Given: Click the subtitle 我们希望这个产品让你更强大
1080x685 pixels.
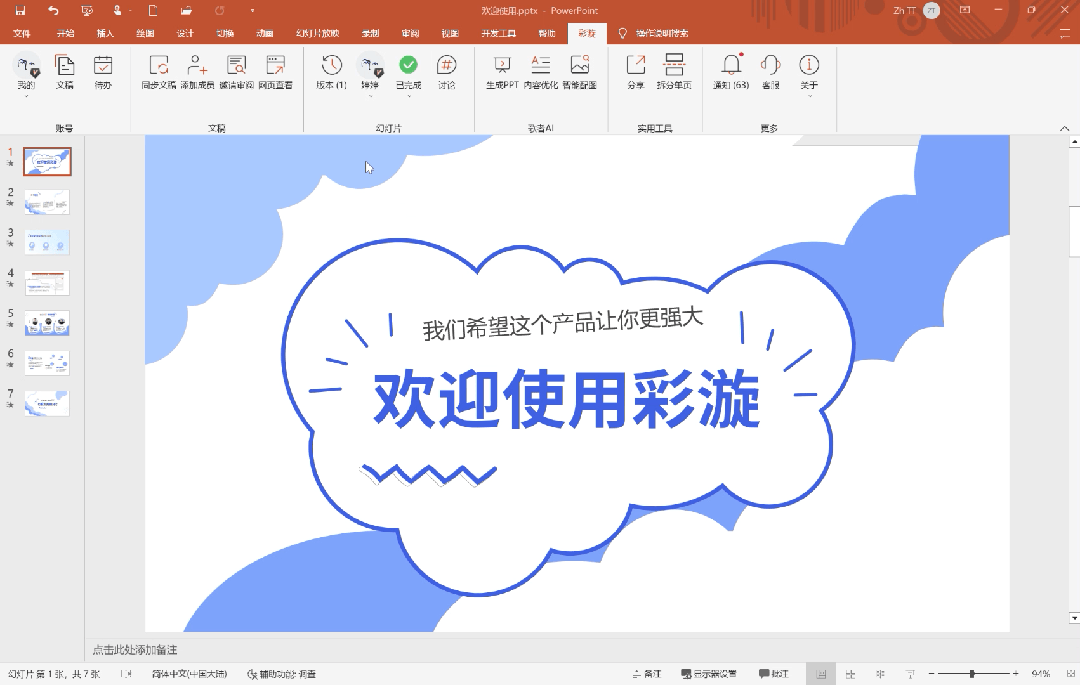Looking at the screenshot, I should coord(562,323).
